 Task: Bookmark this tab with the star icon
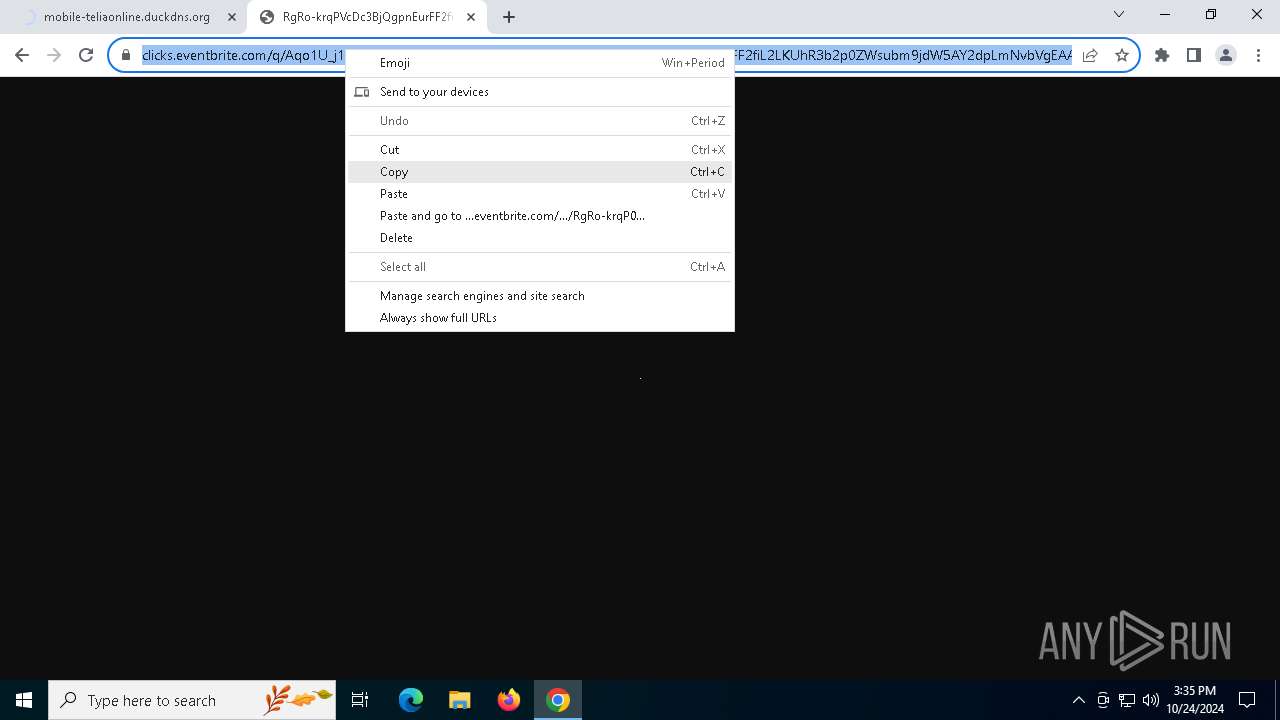pos(1122,55)
